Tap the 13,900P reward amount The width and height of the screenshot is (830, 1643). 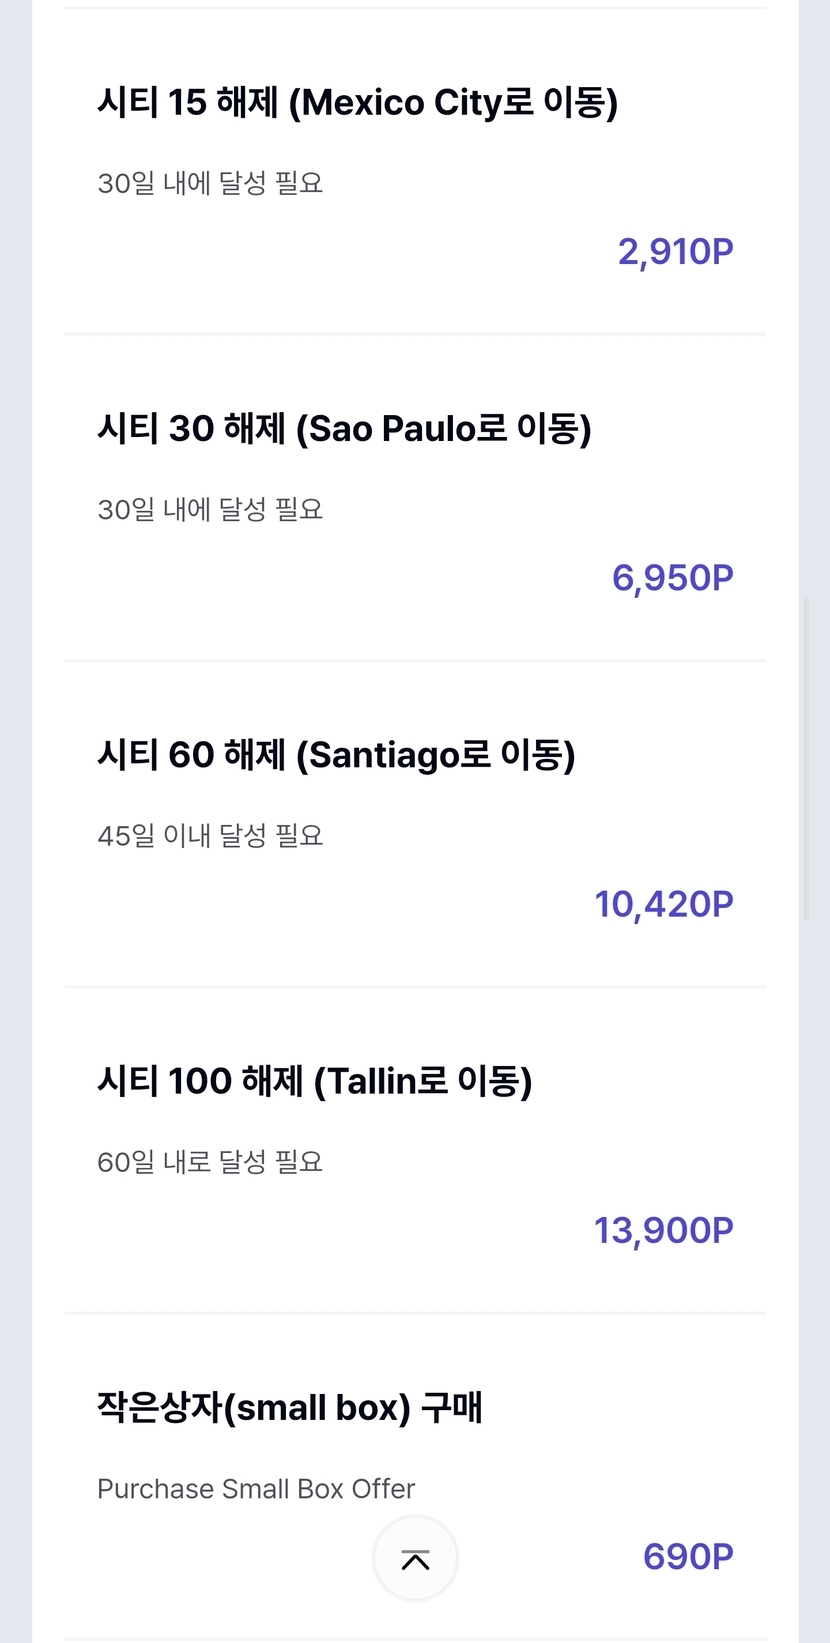click(664, 1230)
